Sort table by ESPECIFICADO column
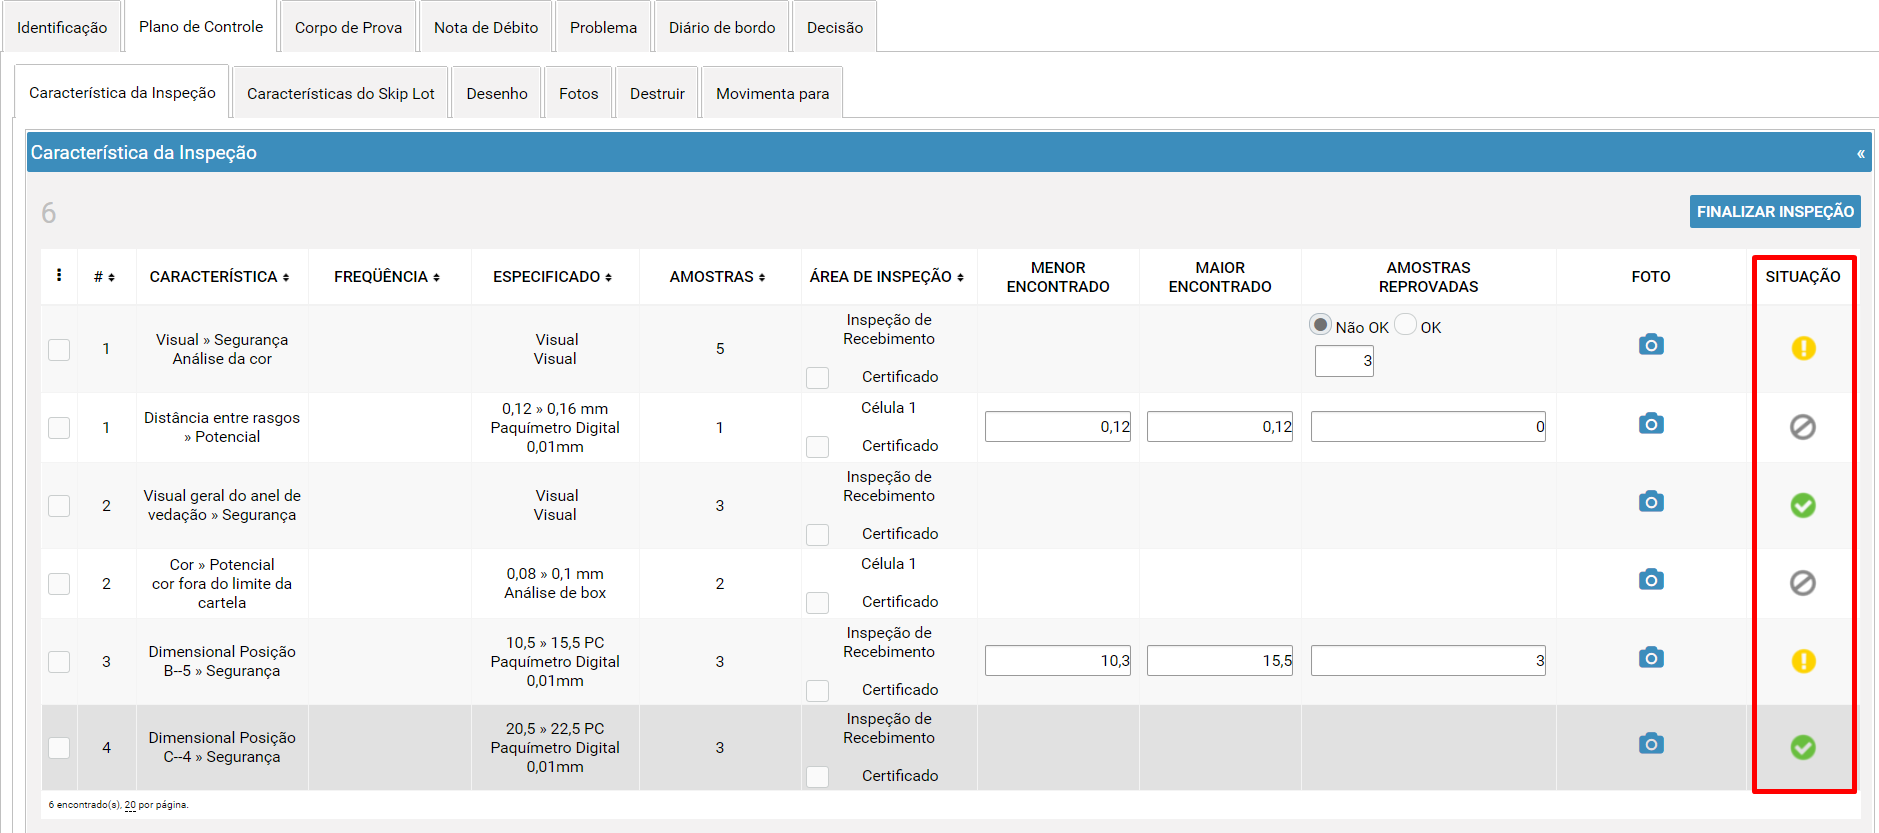Image resolution: width=1879 pixels, height=833 pixels. pyautogui.click(x=552, y=277)
